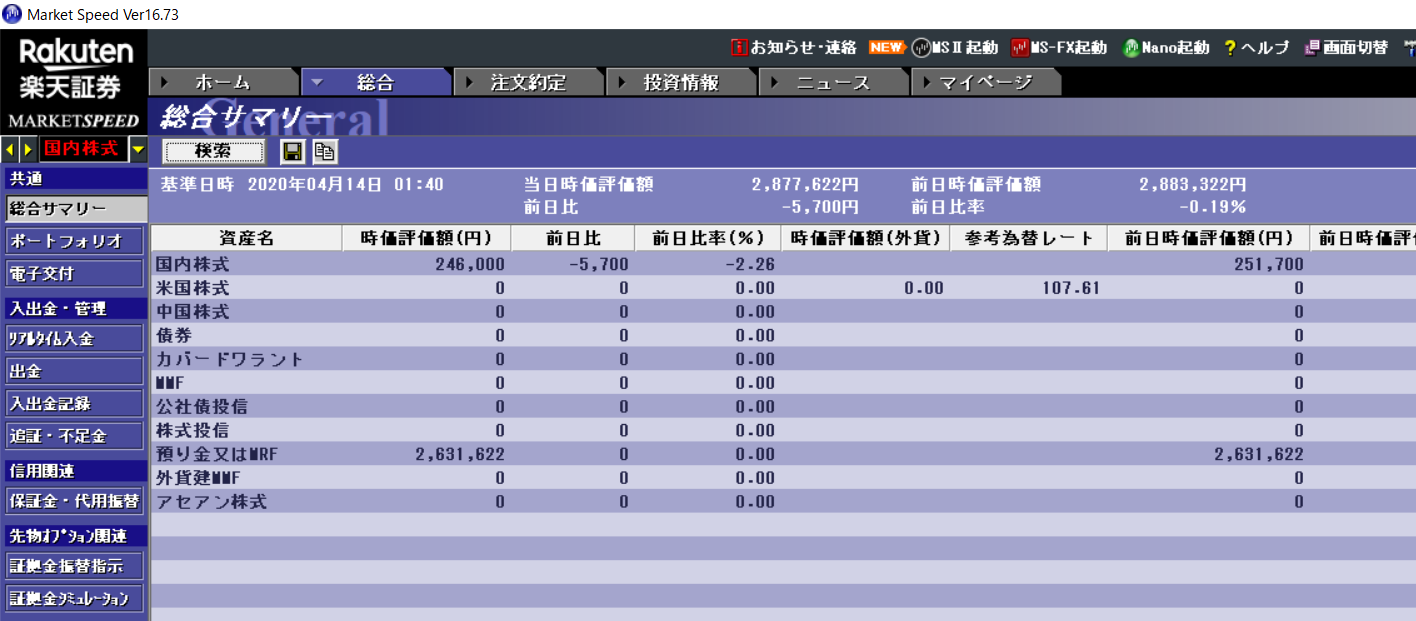Viewport: 1416px width, 621px height.
Task: Sort by 時価評価額(円) column header
Action: pyautogui.click(x=426, y=238)
